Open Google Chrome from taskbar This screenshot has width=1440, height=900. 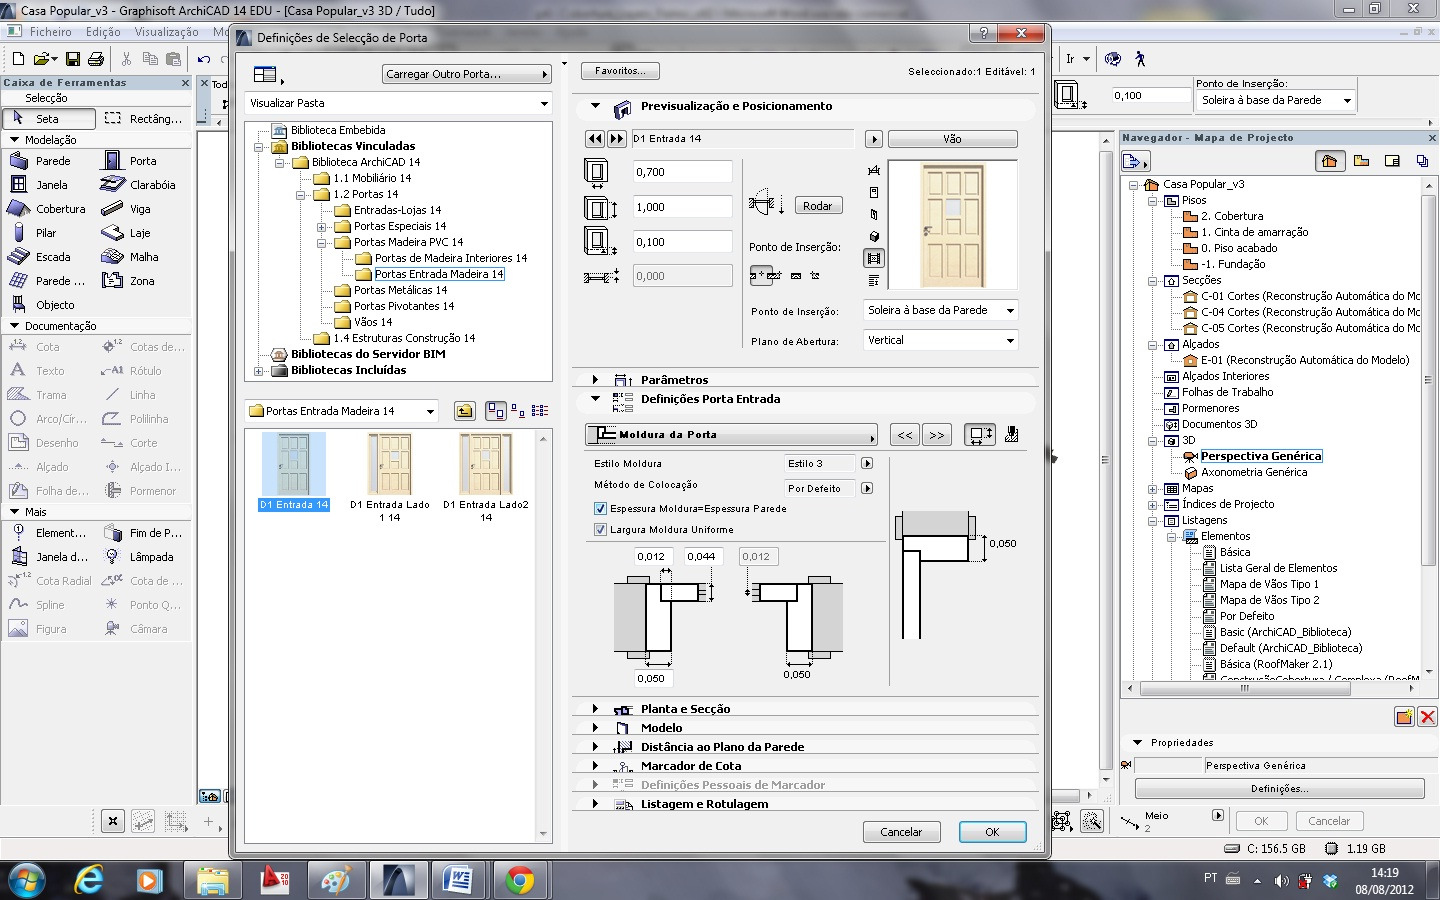pos(519,880)
